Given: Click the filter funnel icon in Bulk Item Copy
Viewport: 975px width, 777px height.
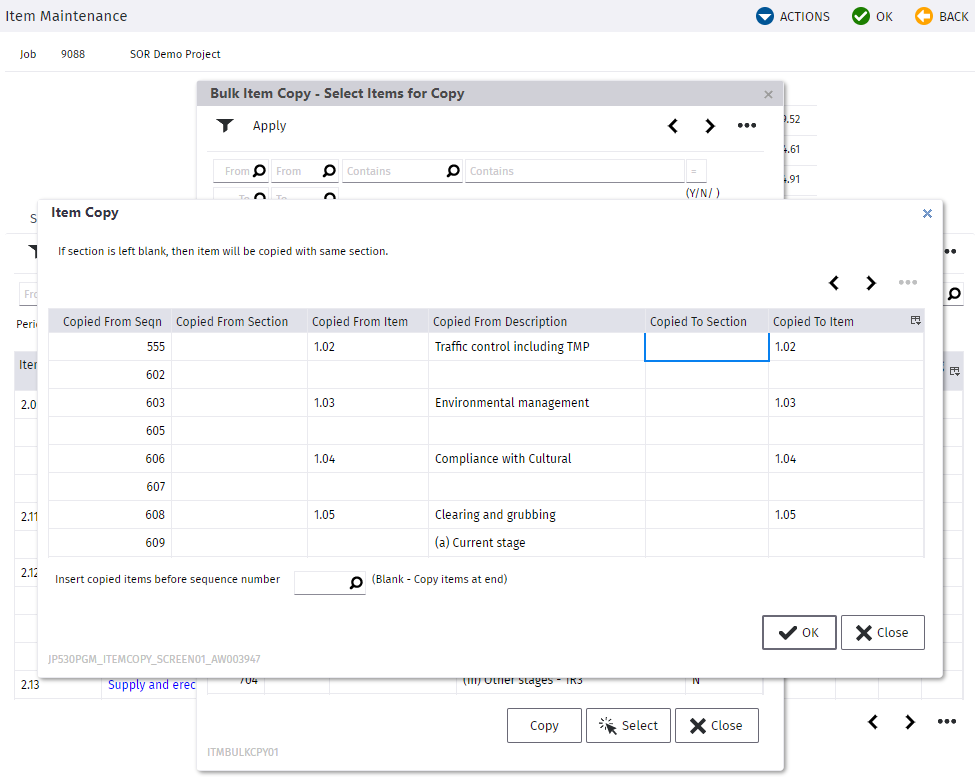Looking at the screenshot, I should pos(224,126).
